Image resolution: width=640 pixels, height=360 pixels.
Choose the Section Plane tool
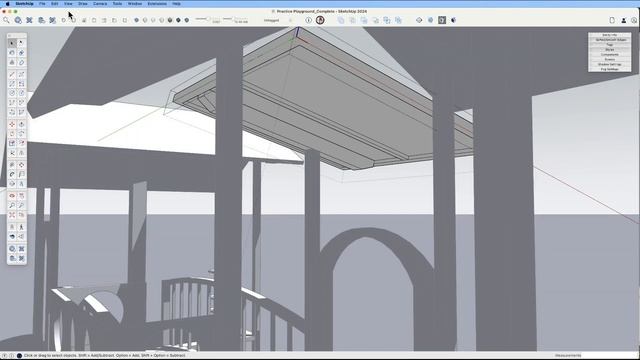click(22, 237)
